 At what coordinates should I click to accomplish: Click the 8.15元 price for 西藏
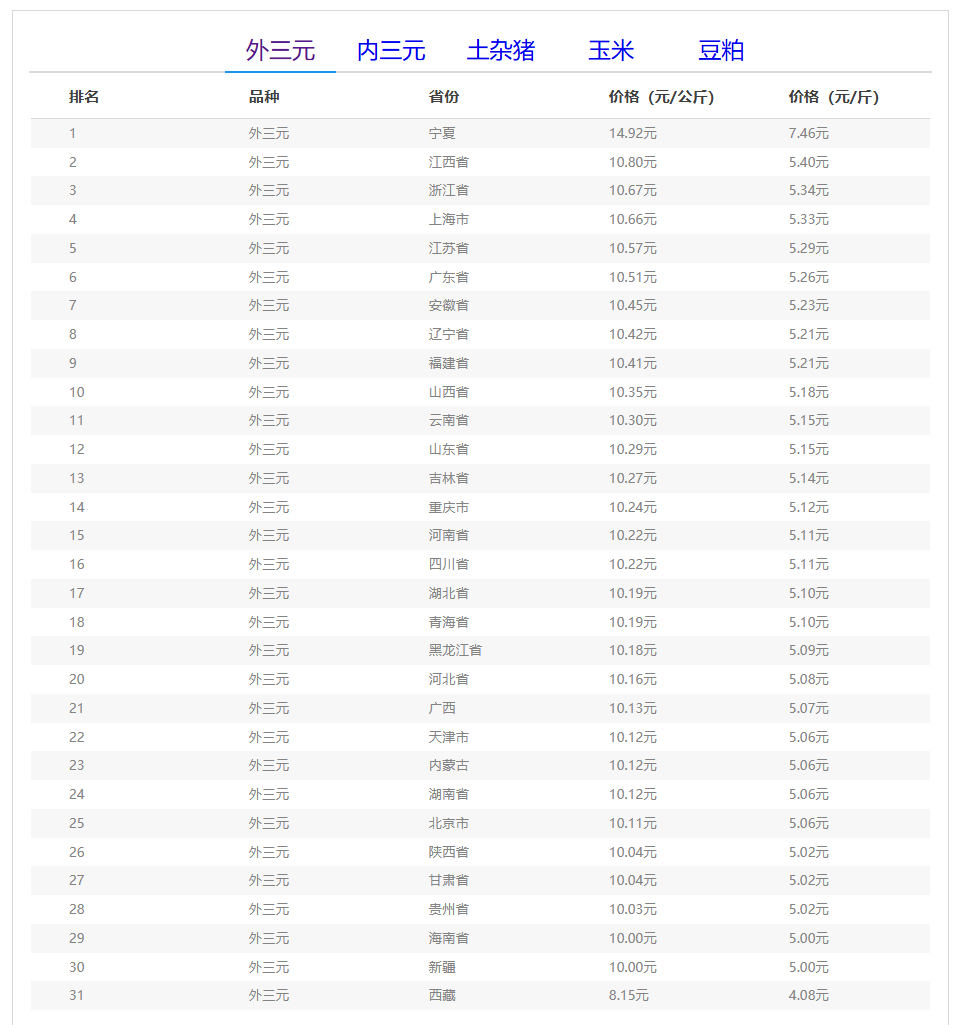point(629,995)
